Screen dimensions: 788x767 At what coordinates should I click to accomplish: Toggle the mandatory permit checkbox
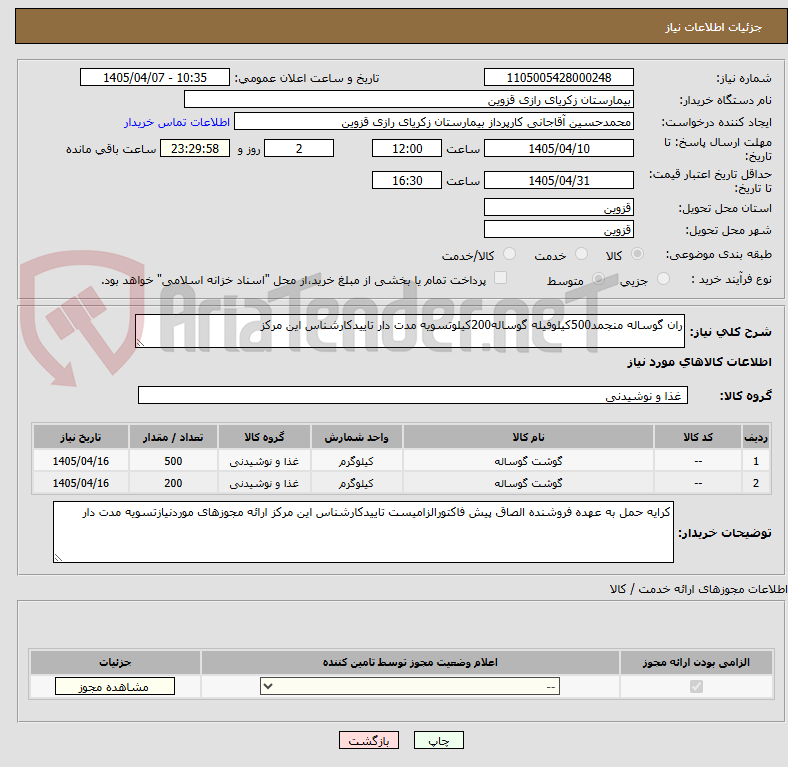[696, 687]
